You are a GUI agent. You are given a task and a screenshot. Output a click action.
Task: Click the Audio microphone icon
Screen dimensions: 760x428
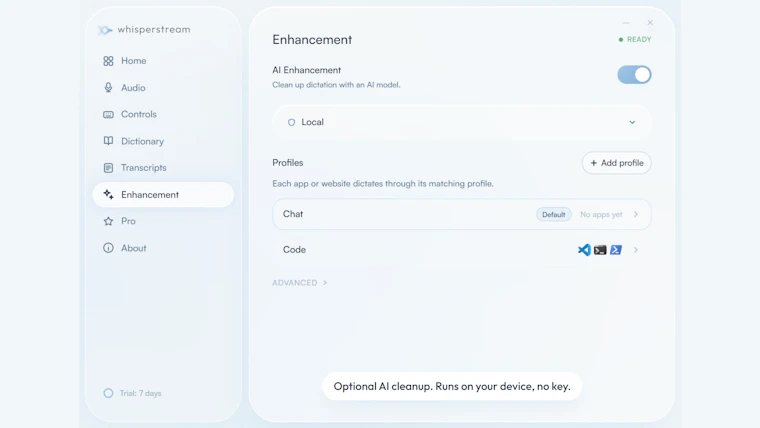pyautogui.click(x=108, y=88)
